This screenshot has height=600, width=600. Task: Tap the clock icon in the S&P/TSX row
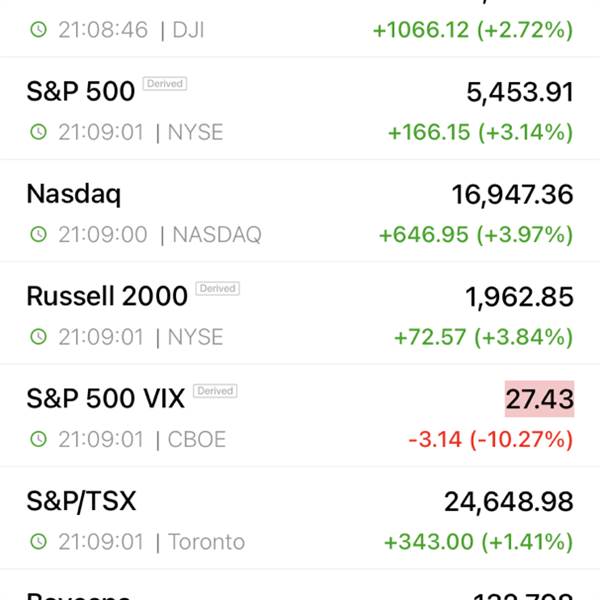point(38,541)
